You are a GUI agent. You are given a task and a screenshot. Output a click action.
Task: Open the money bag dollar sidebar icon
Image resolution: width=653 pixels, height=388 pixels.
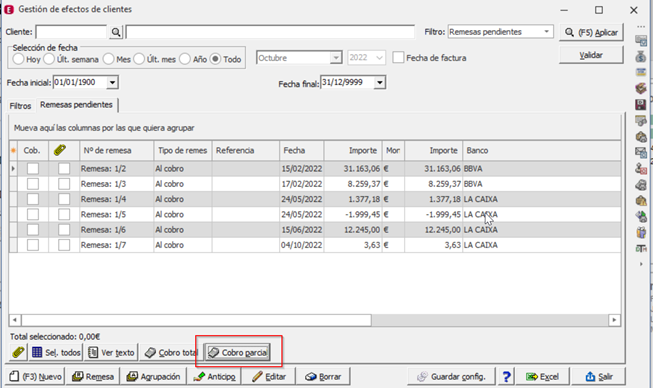(641, 57)
